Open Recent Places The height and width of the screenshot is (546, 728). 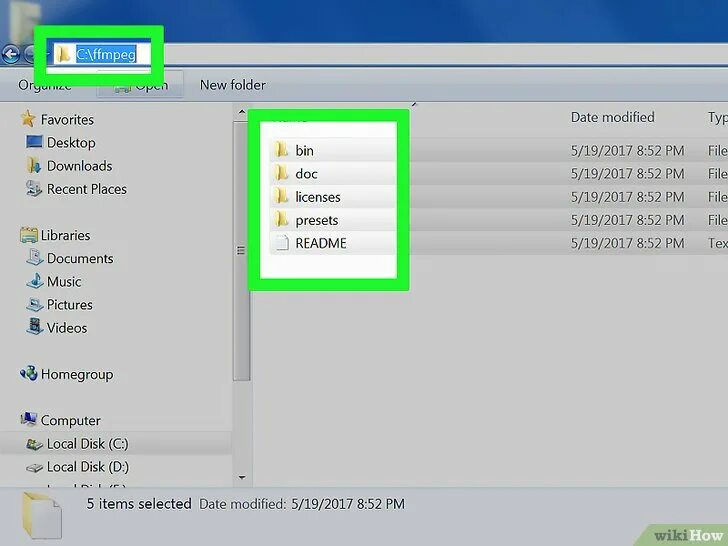86,189
